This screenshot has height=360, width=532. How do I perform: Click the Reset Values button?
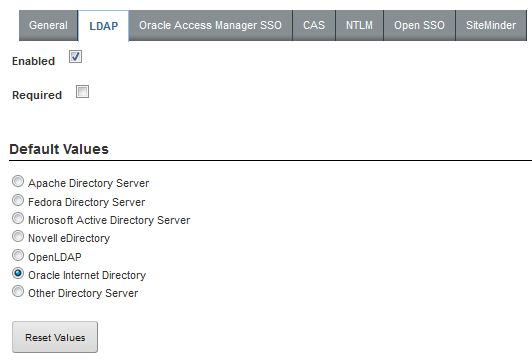55,337
